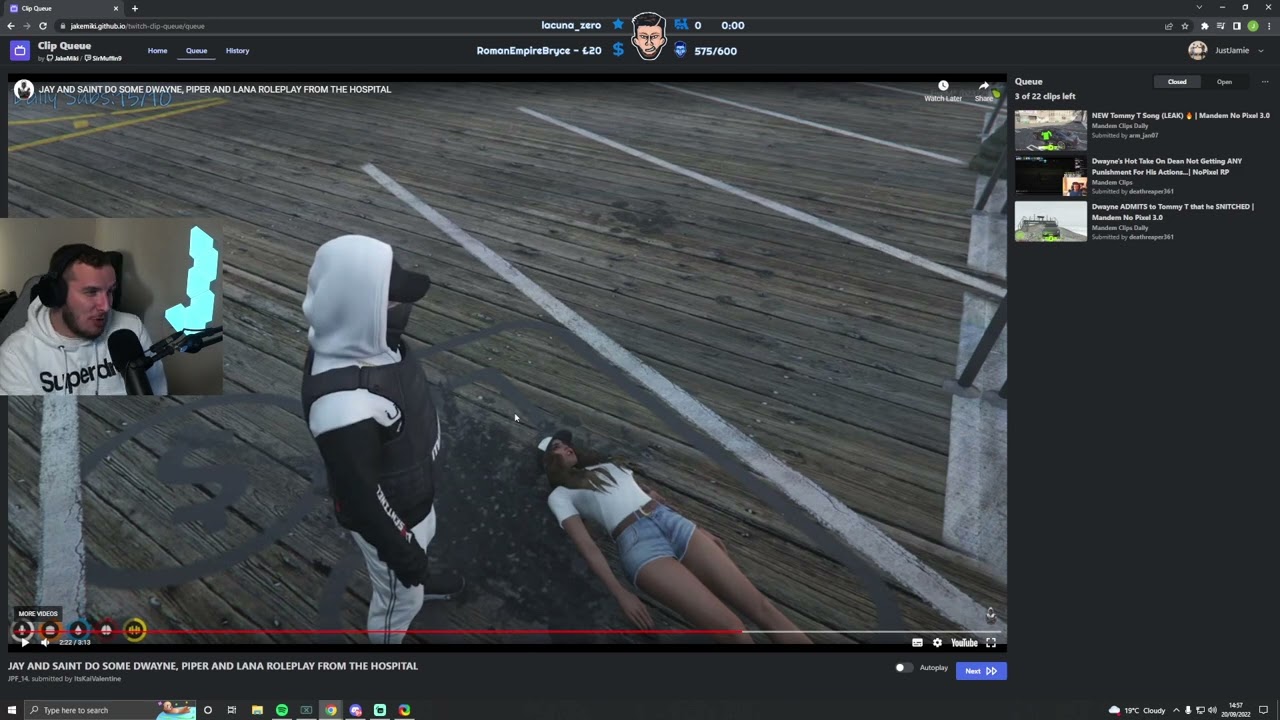Enter fullscreen with player fullscreen icon
This screenshot has height=720, width=1280.
coord(991,643)
